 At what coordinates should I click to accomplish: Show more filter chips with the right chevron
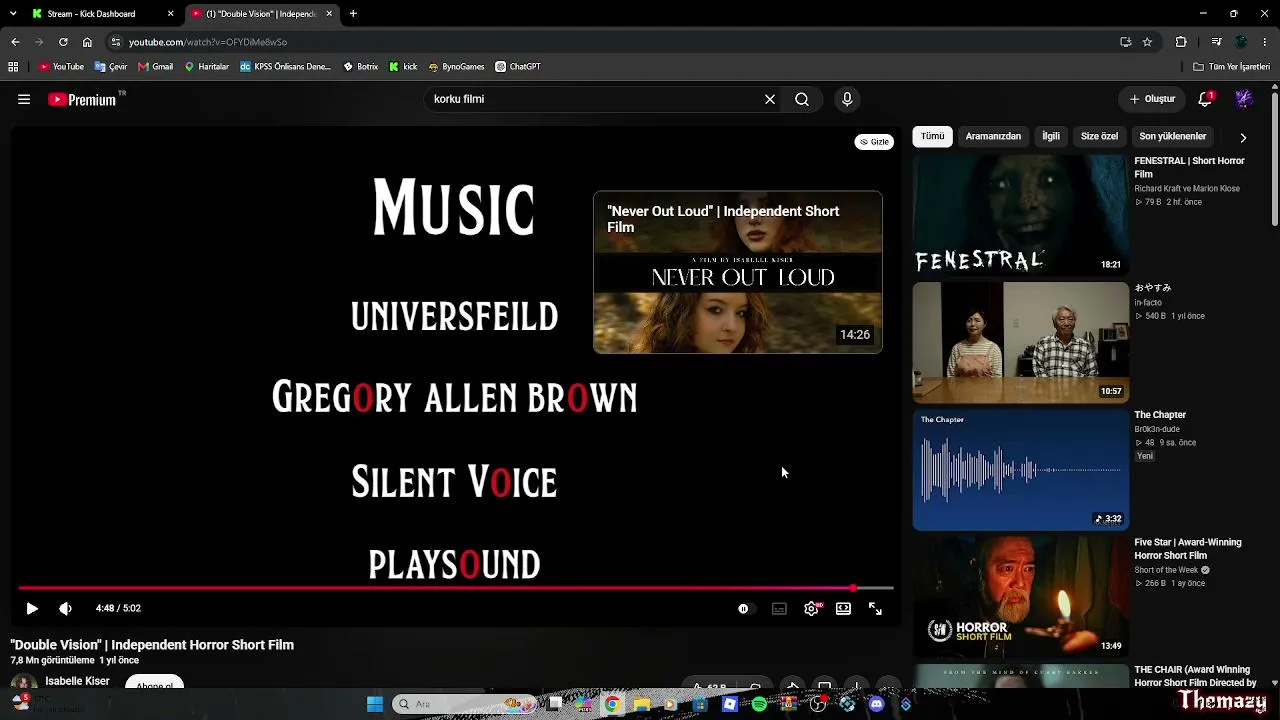coord(1243,137)
